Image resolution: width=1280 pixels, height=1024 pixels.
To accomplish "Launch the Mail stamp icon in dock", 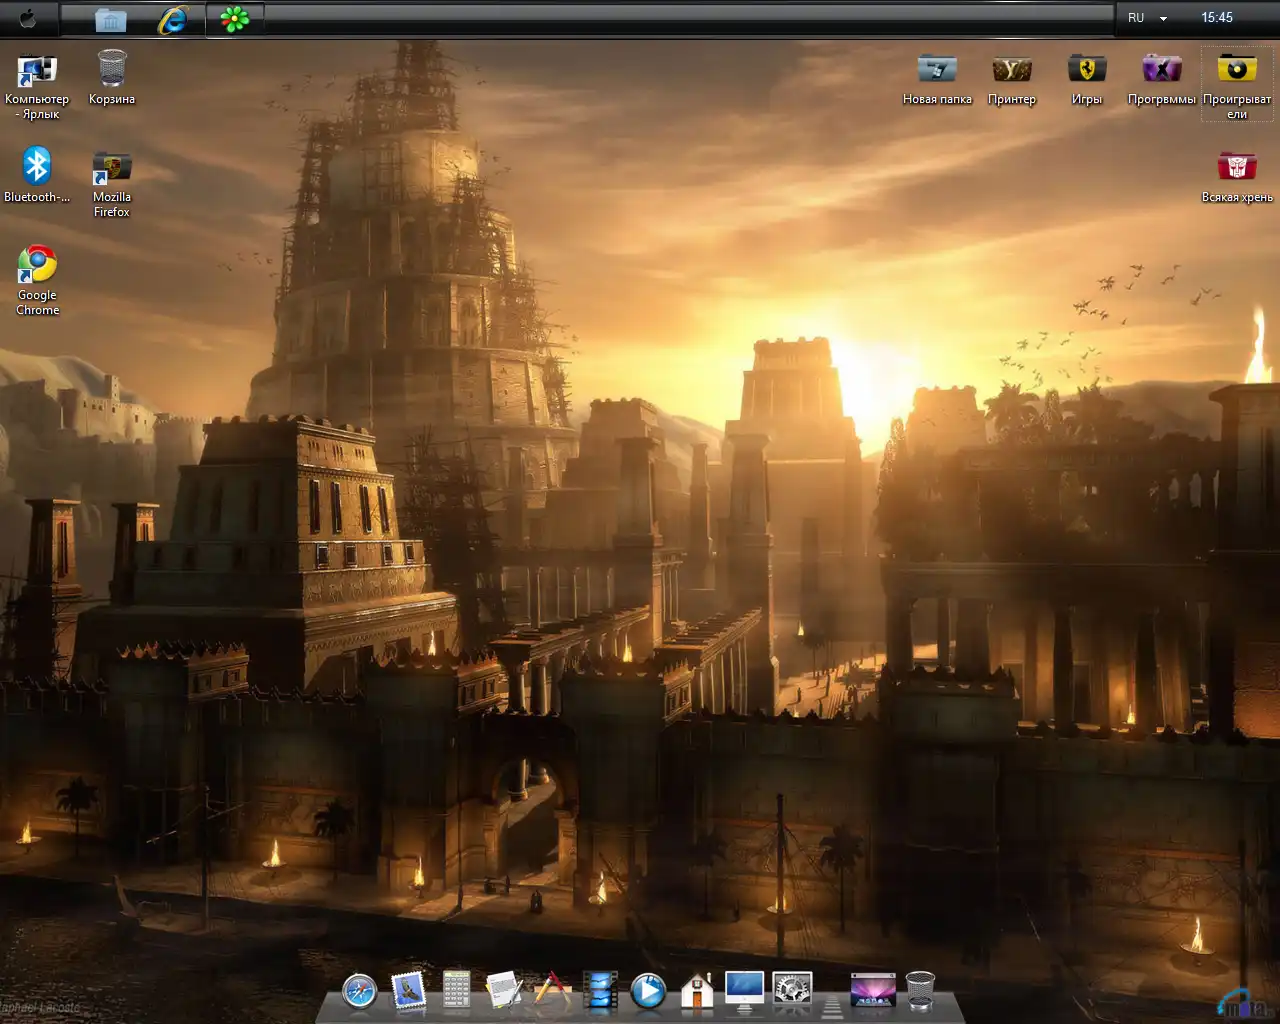I will [x=408, y=991].
